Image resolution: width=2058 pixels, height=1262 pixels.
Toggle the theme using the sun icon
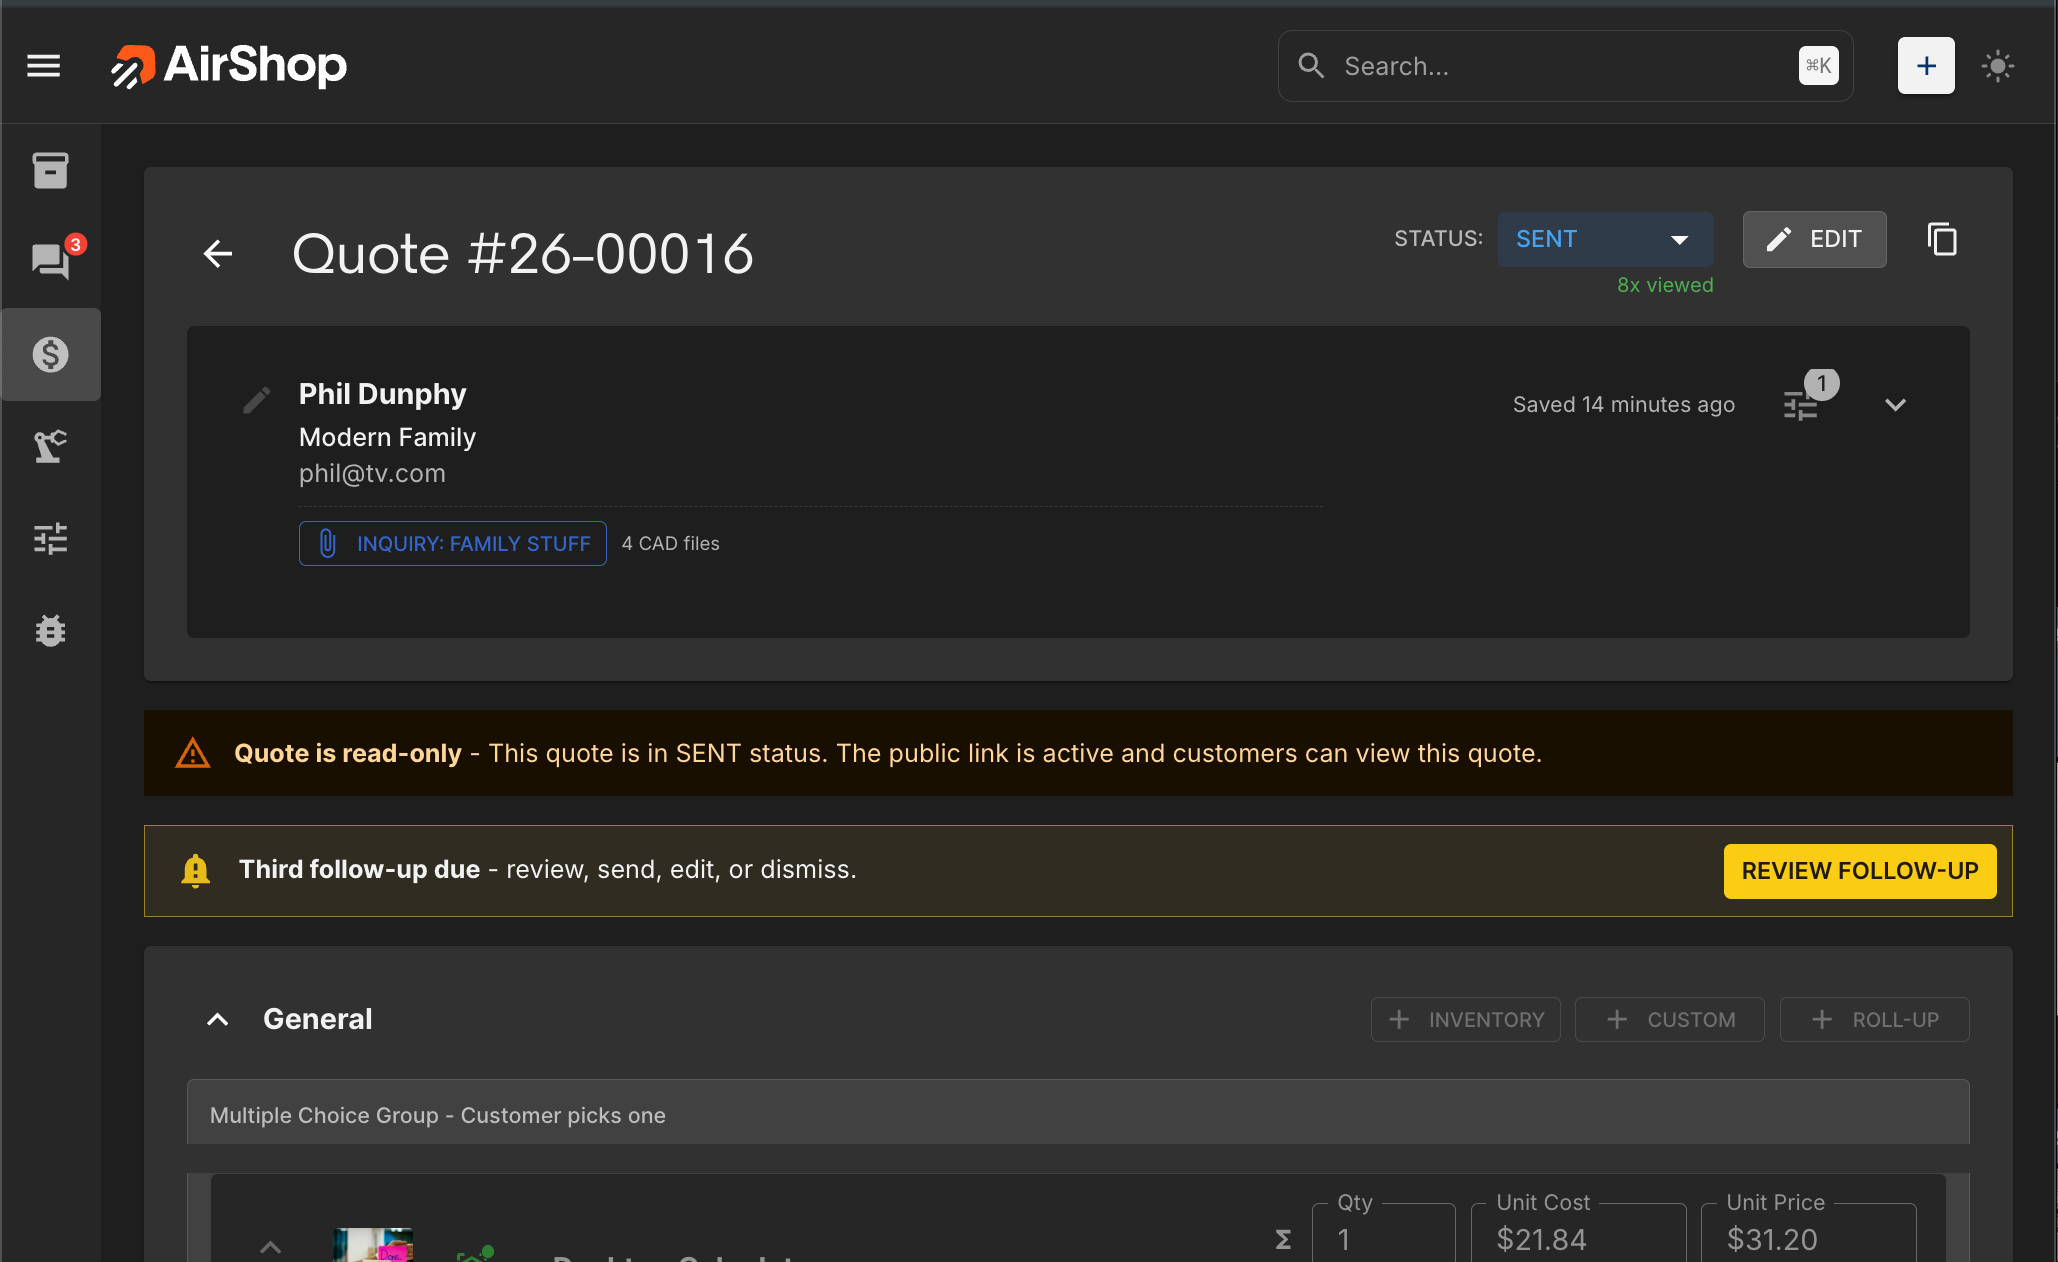1998,65
